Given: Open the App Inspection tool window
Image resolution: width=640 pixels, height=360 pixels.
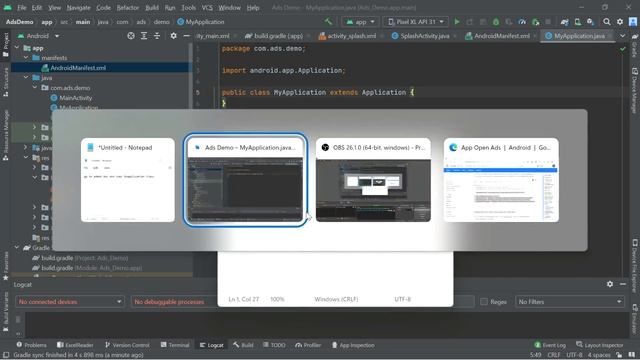Looking at the screenshot, I should (x=353, y=345).
